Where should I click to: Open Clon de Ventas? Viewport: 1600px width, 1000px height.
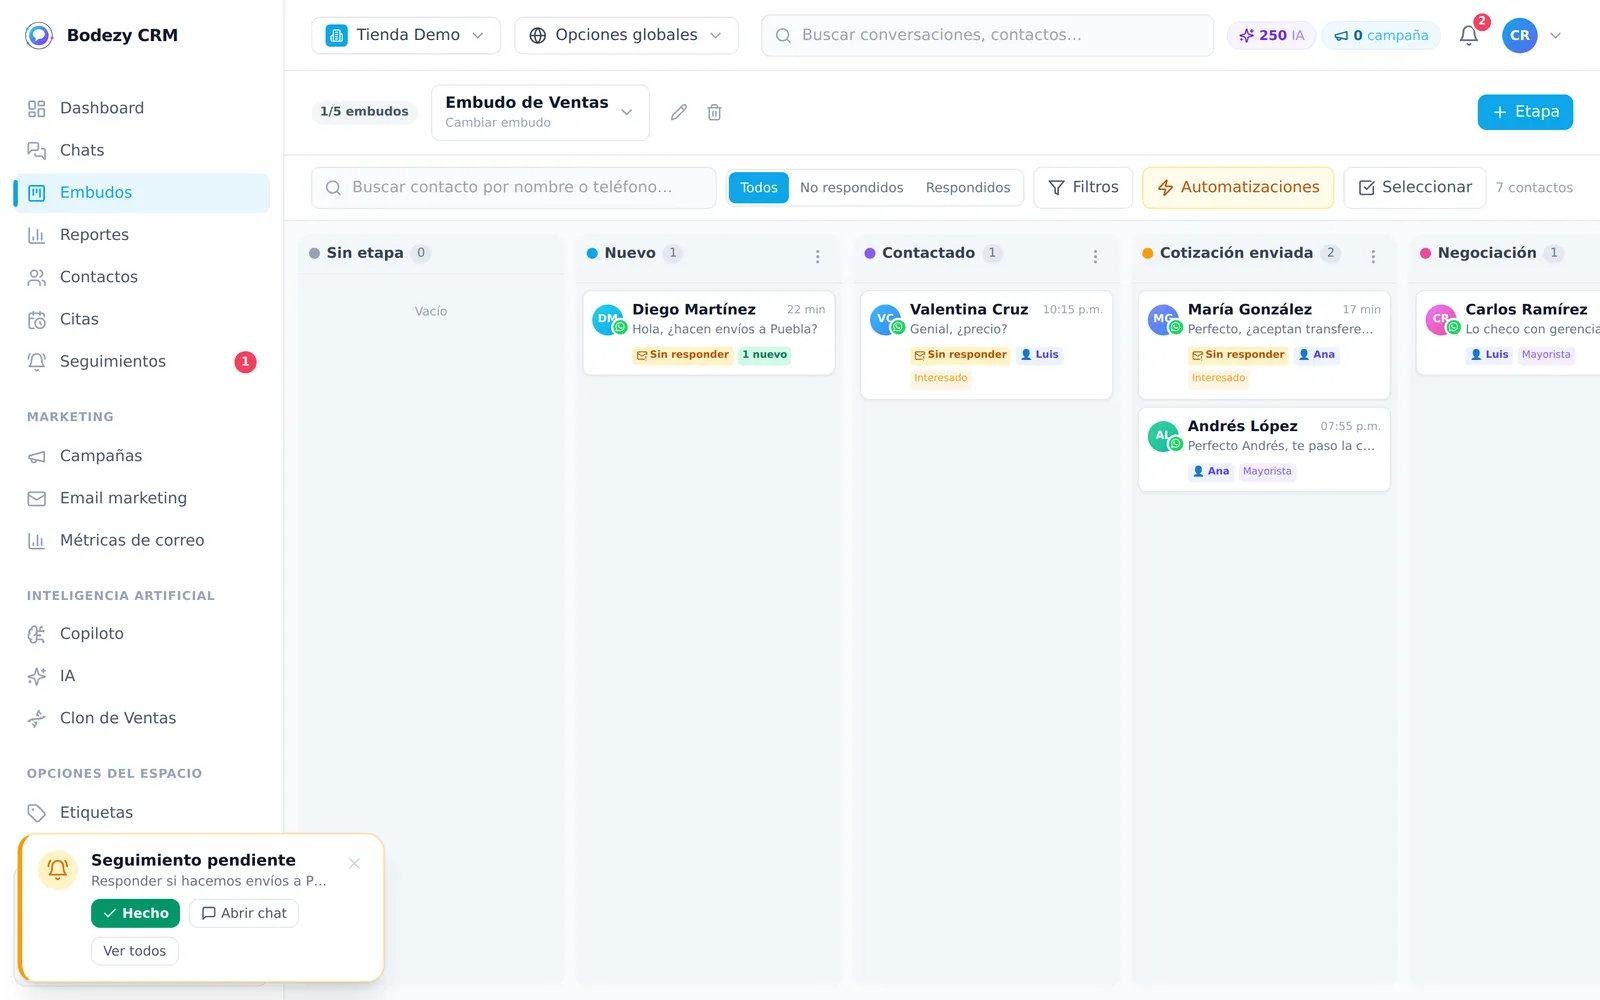coord(142,718)
